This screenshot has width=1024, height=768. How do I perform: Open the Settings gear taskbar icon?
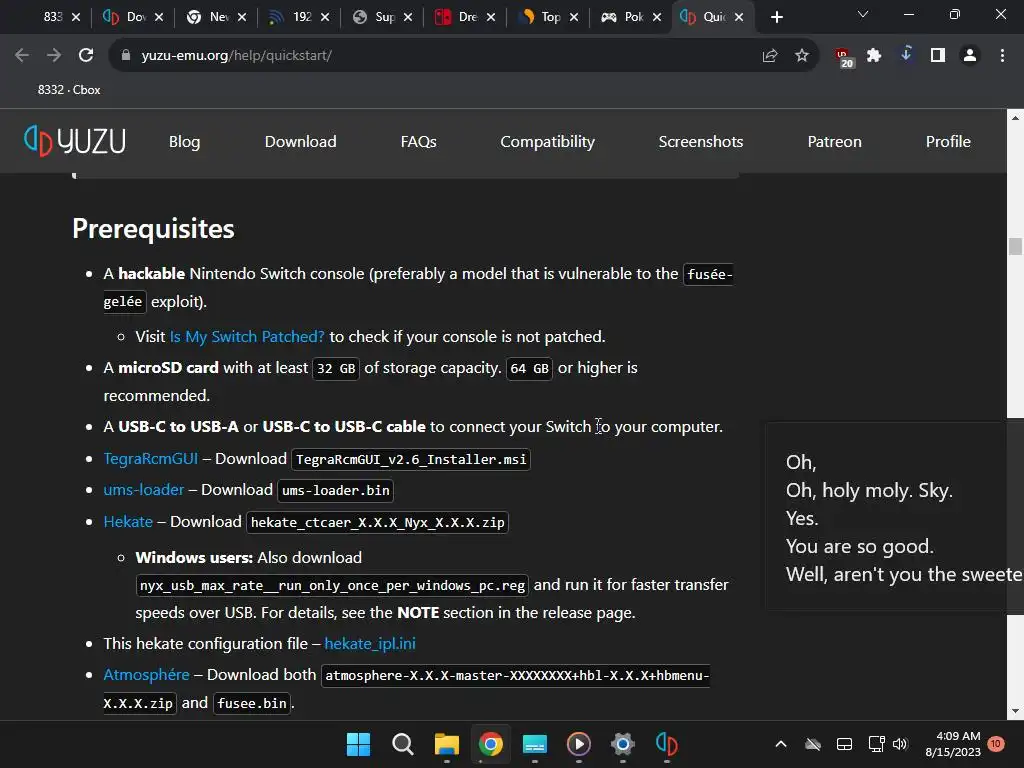[x=622, y=744]
